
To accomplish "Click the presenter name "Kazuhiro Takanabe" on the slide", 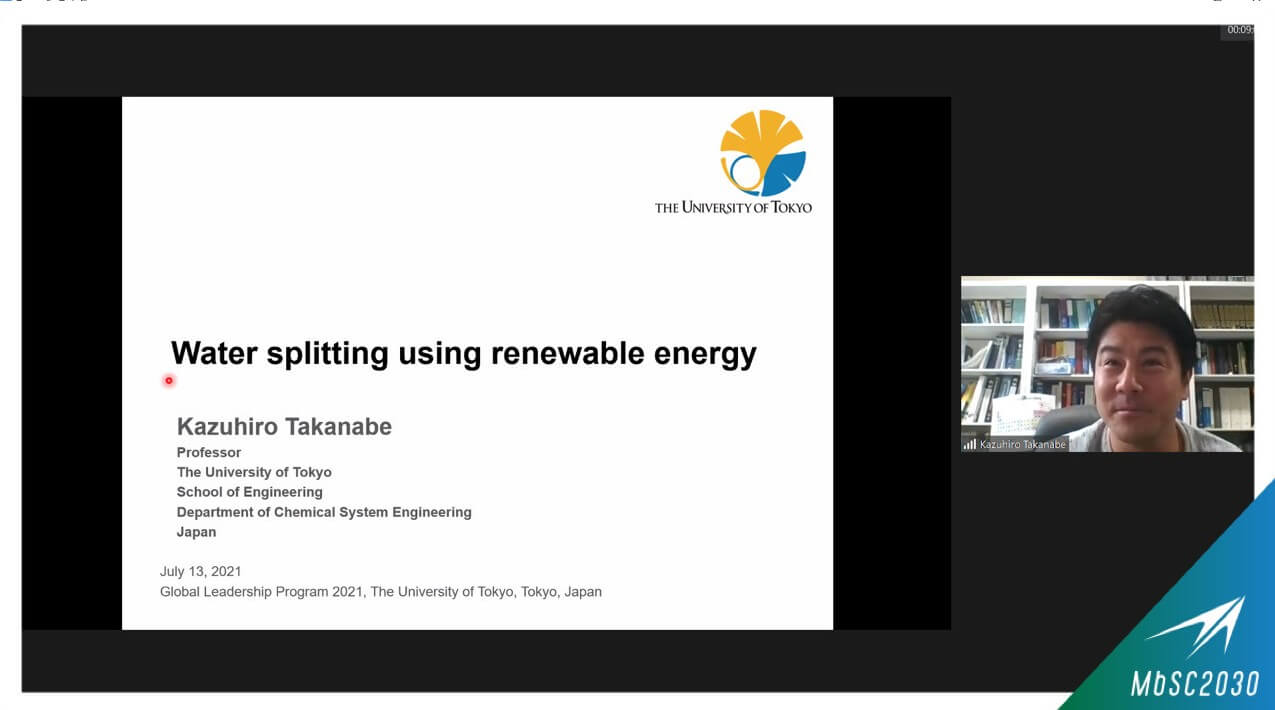I will (x=284, y=426).
